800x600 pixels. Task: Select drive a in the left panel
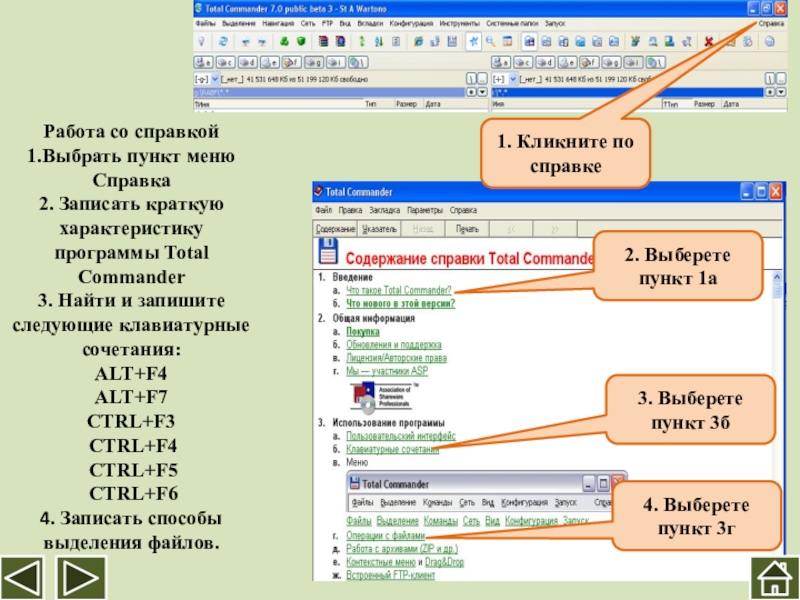pyautogui.click(x=203, y=62)
